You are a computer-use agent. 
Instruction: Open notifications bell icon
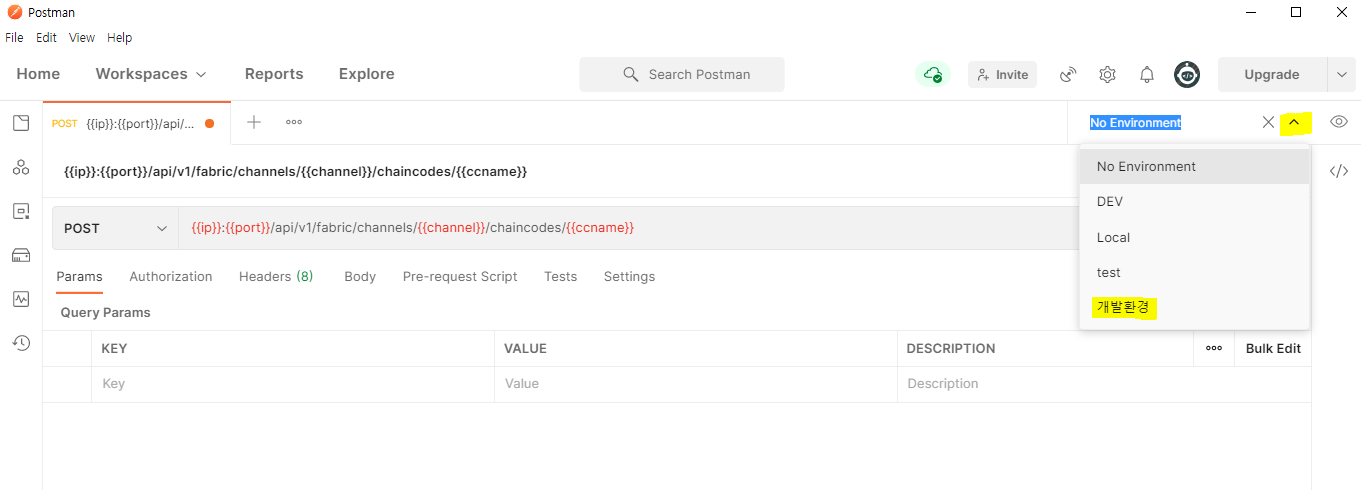(x=1147, y=74)
